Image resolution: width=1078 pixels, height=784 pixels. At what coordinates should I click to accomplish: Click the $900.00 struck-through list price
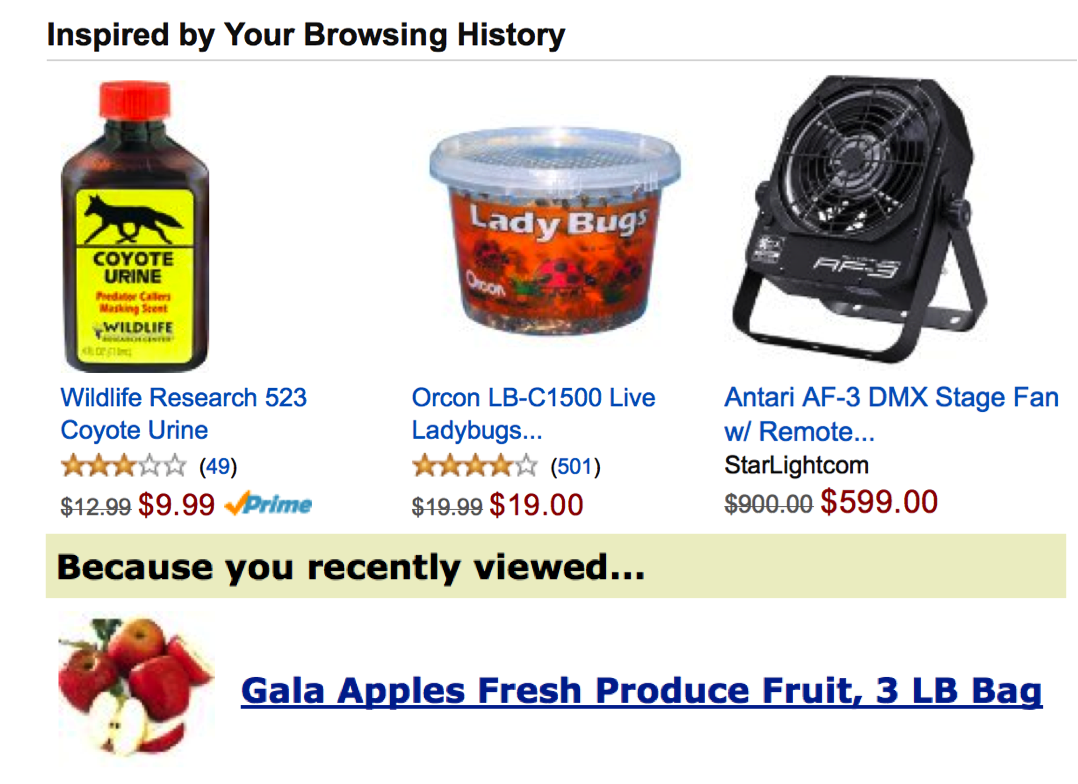coord(769,504)
